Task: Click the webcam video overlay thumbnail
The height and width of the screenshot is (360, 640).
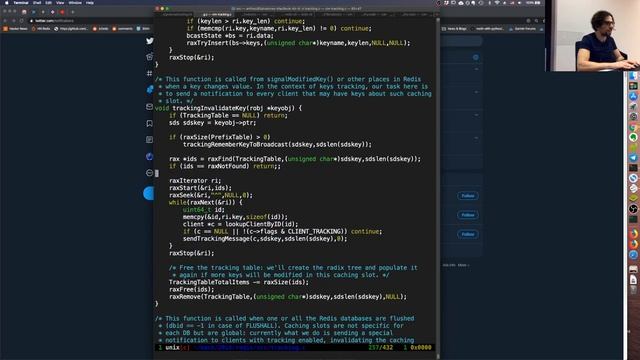Action: (x=592, y=36)
